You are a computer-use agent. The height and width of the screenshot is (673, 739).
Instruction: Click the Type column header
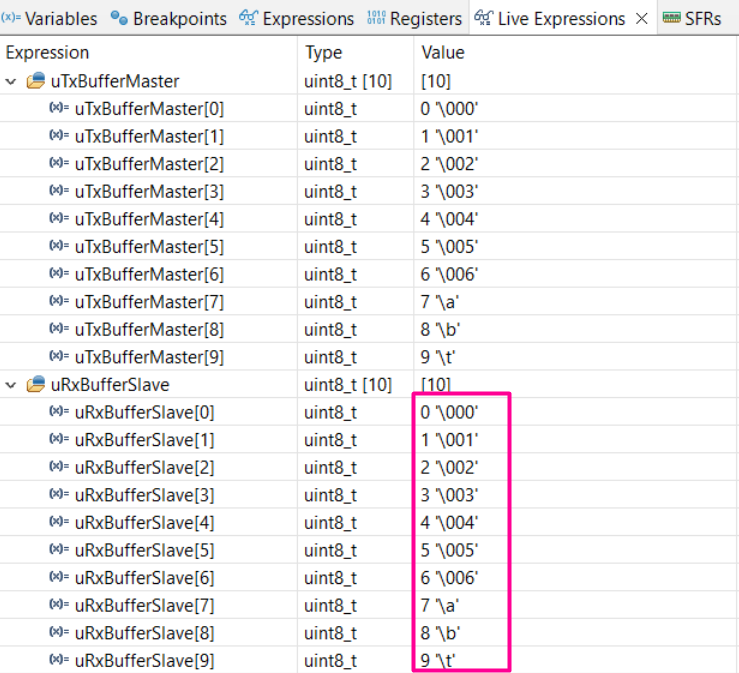[323, 52]
